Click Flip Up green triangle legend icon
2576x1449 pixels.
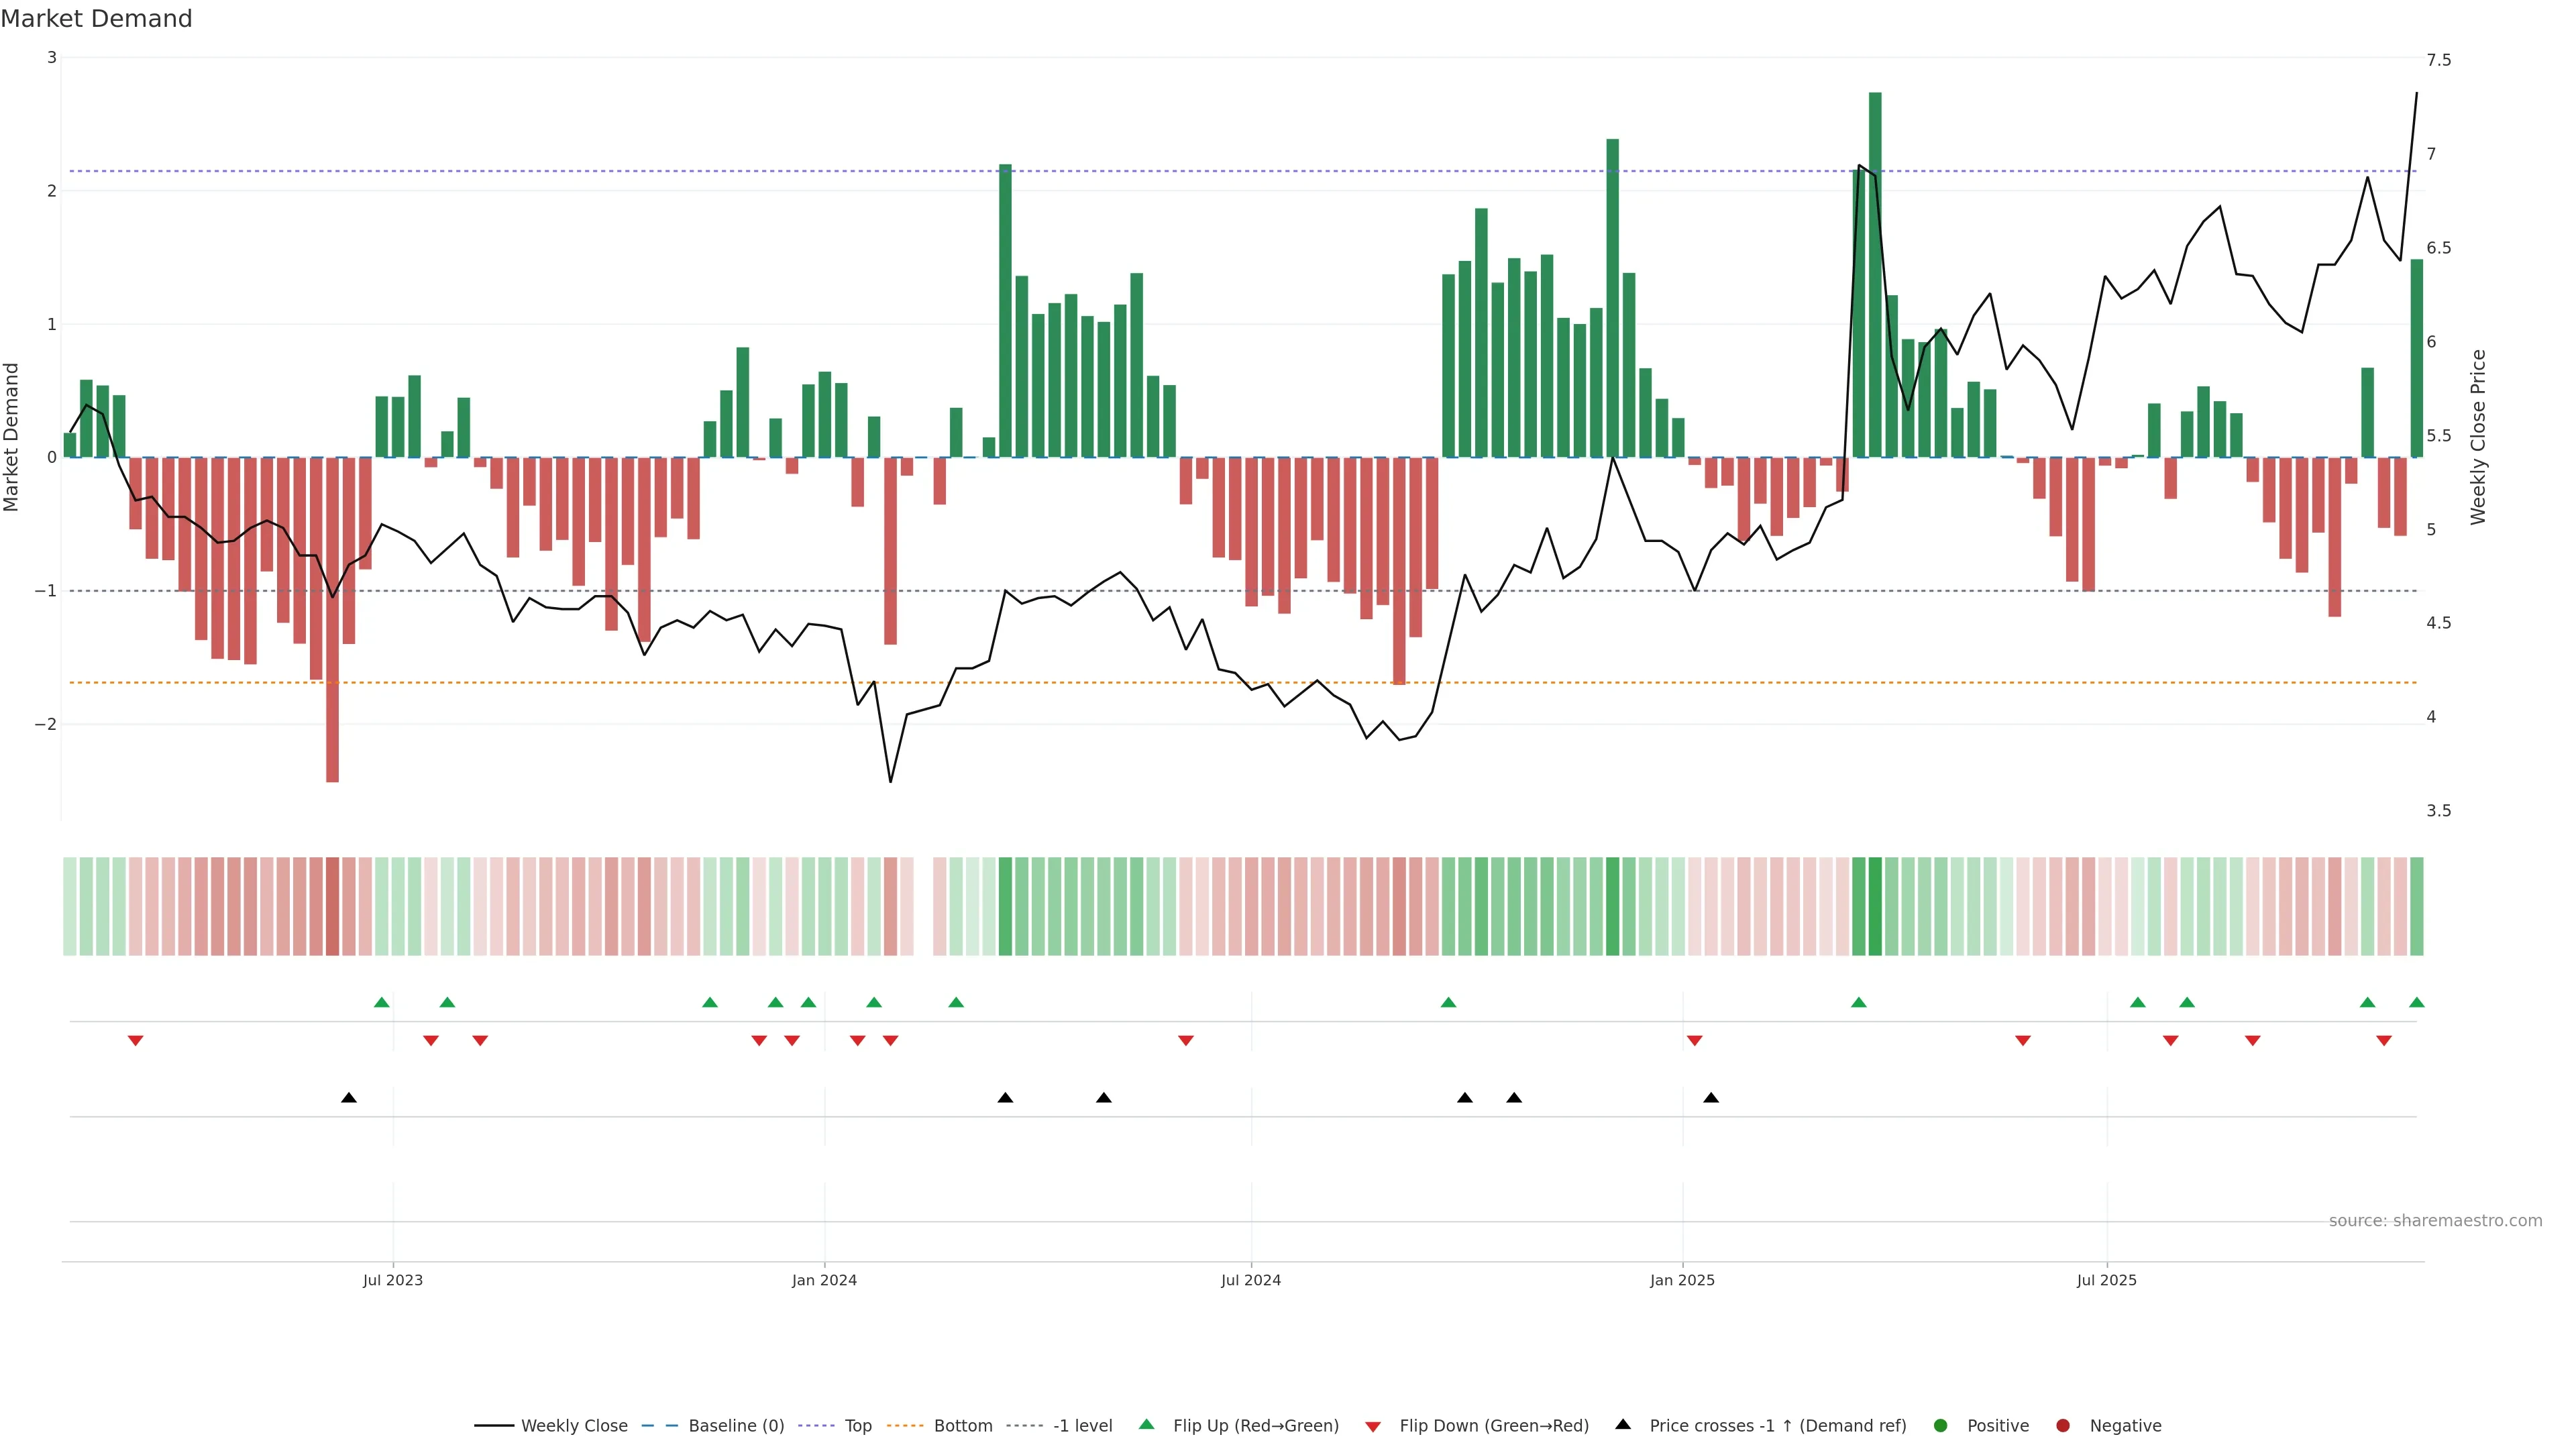1147,1425
